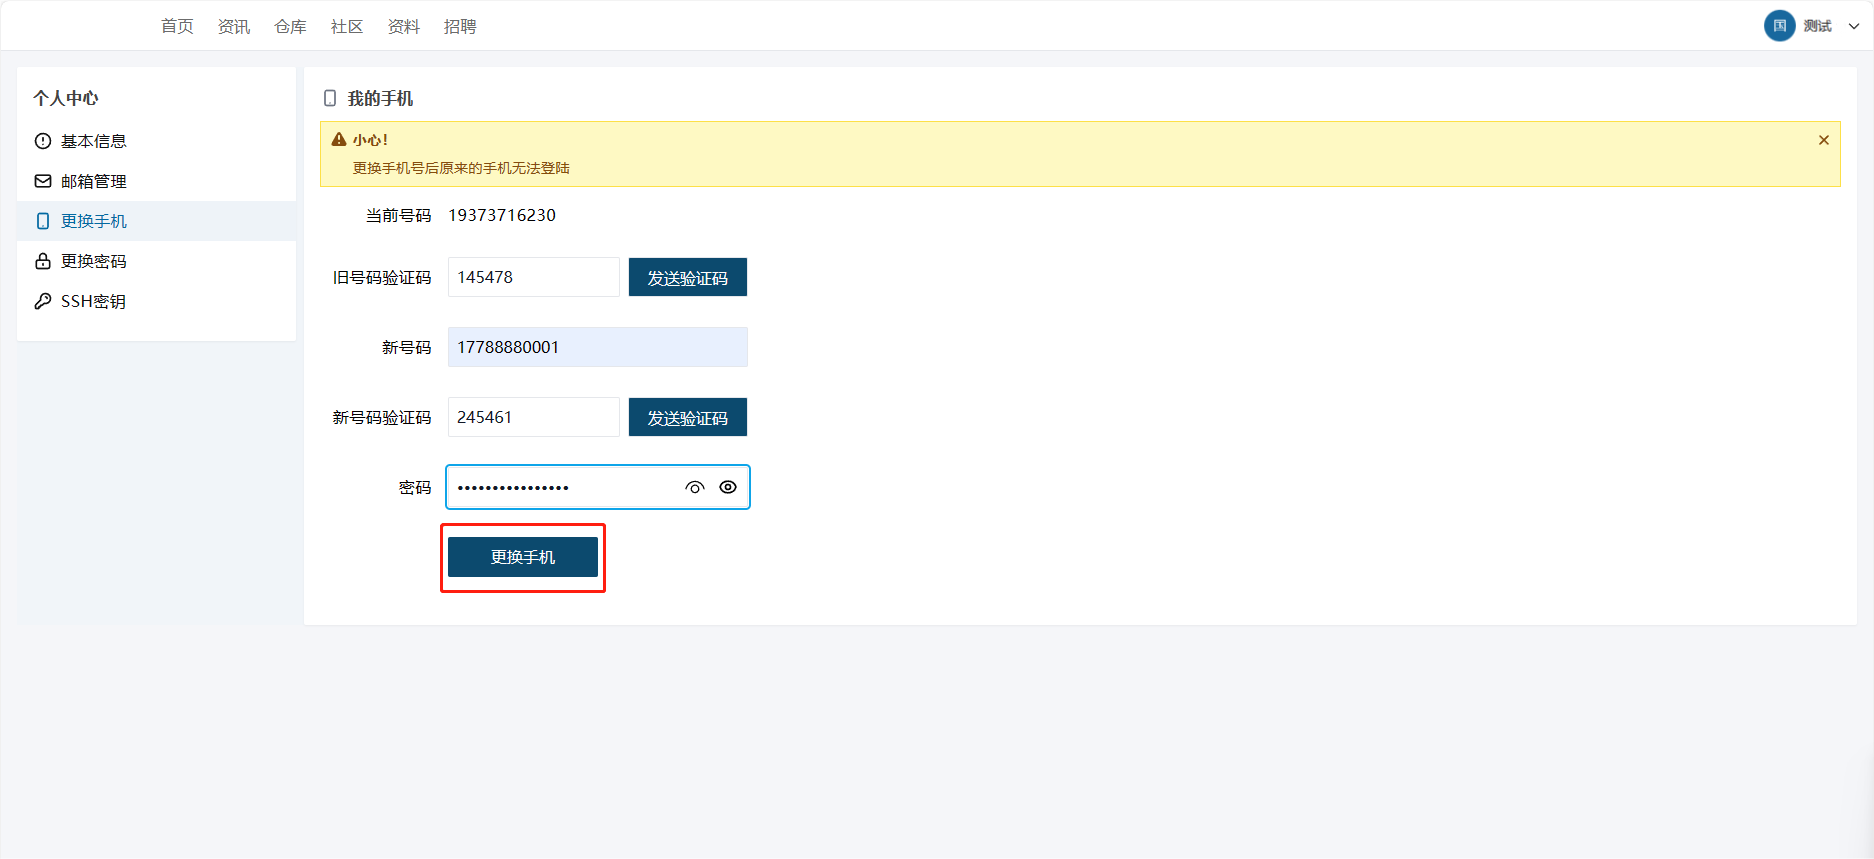1874x859 pixels.
Task: Click the phone icon beside 更换手机 in sidebar
Action: [x=43, y=221]
